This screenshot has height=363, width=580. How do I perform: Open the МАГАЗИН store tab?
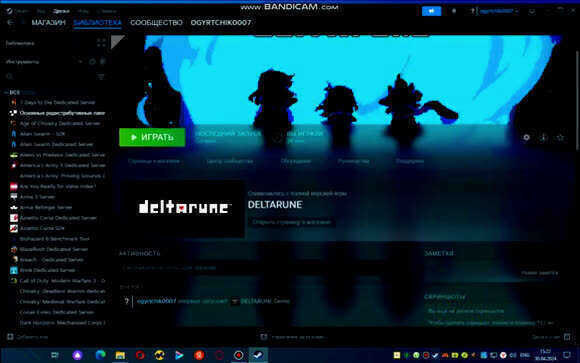coord(48,23)
